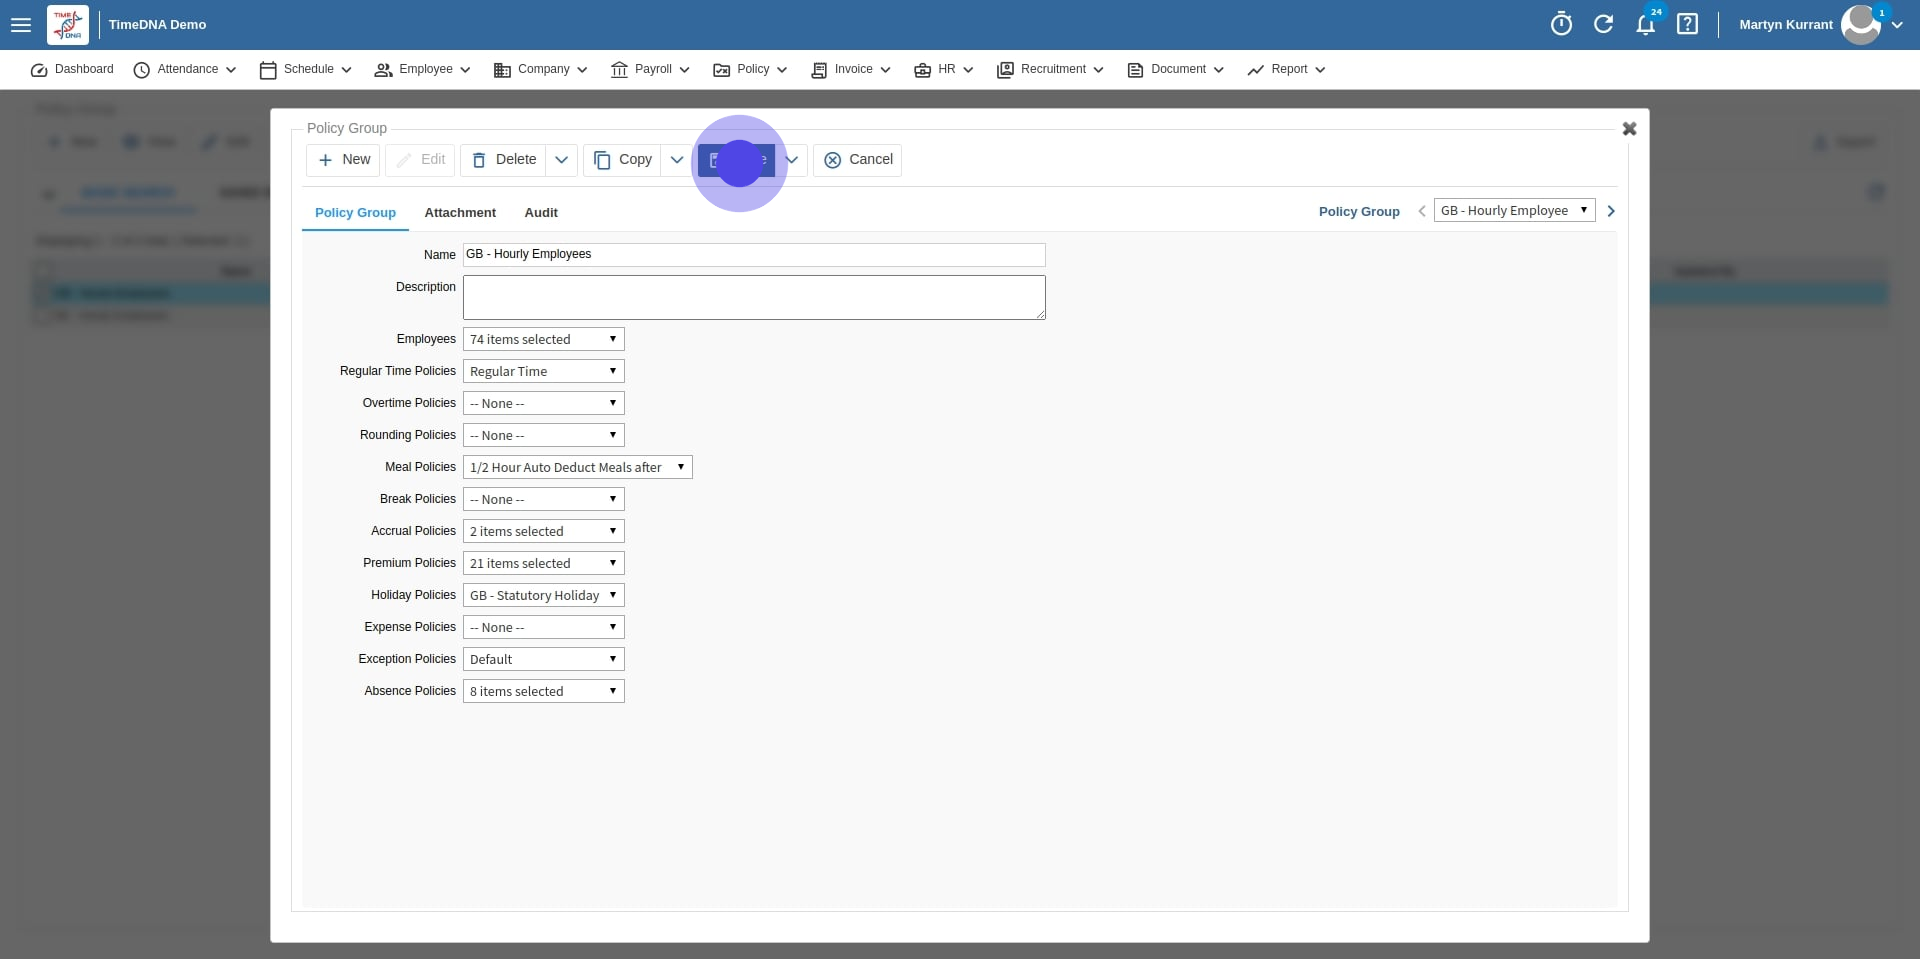This screenshot has height=959, width=1920.
Task: Switch to the Attachment tab
Action: pyautogui.click(x=460, y=213)
